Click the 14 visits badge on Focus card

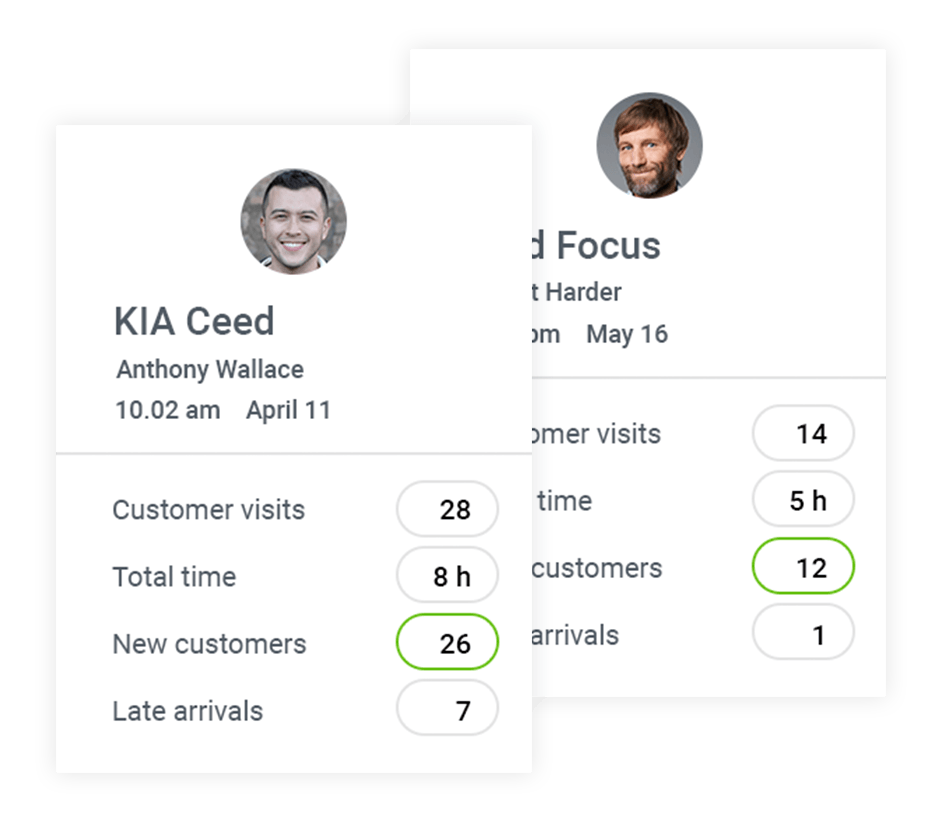pos(803,434)
